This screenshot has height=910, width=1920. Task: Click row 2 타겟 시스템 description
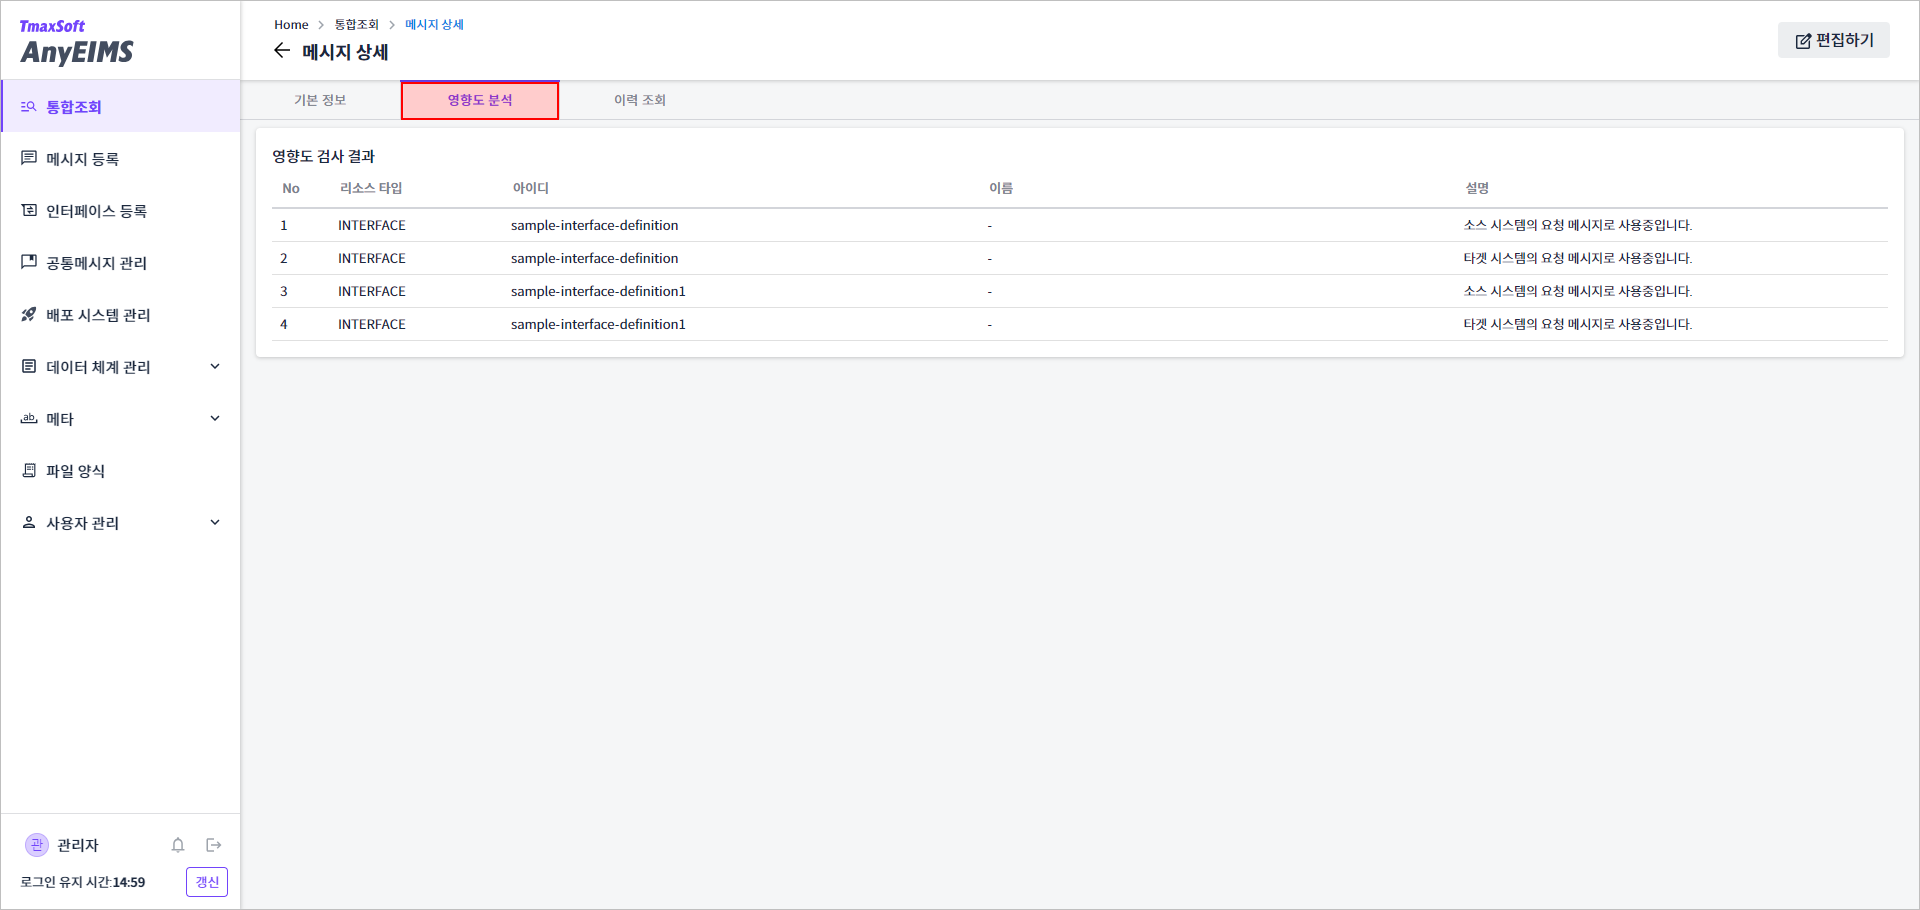pyautogui.click(x=1578, y=258)
